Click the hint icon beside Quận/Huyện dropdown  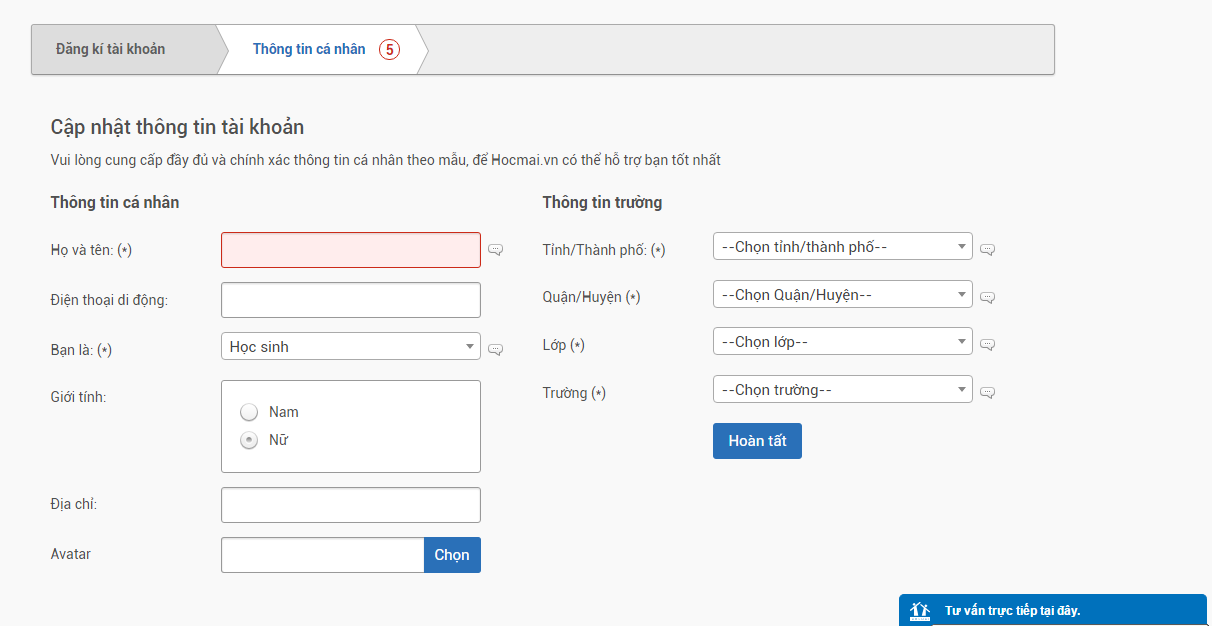click(987, 298)
